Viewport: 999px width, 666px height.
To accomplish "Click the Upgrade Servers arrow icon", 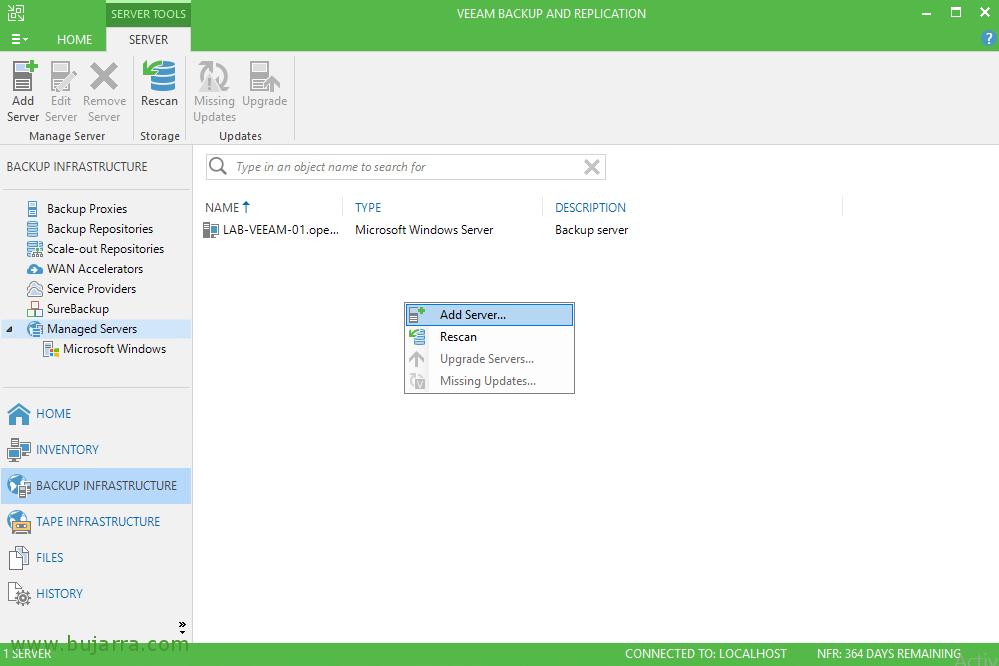I will [x=417, y=359].
